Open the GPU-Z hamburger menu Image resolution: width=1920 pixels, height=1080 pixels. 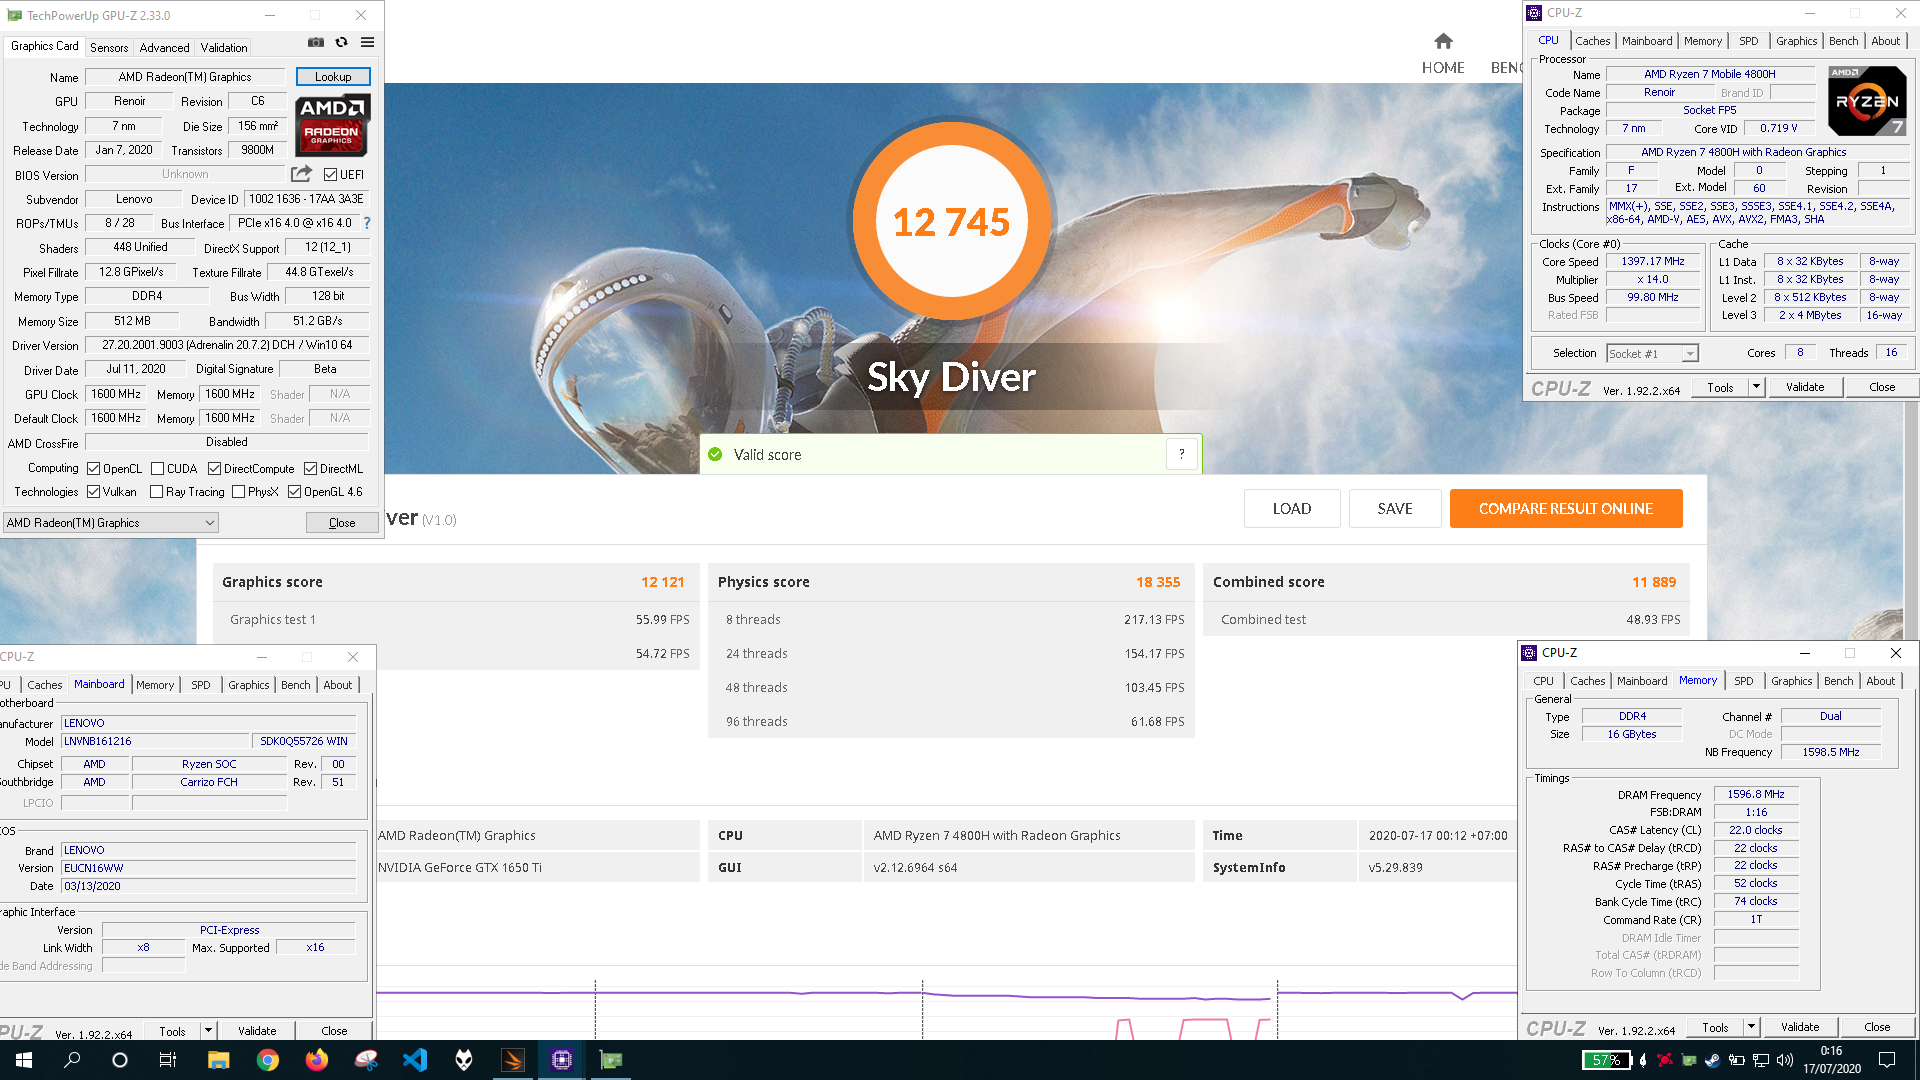tap(368, 42)
